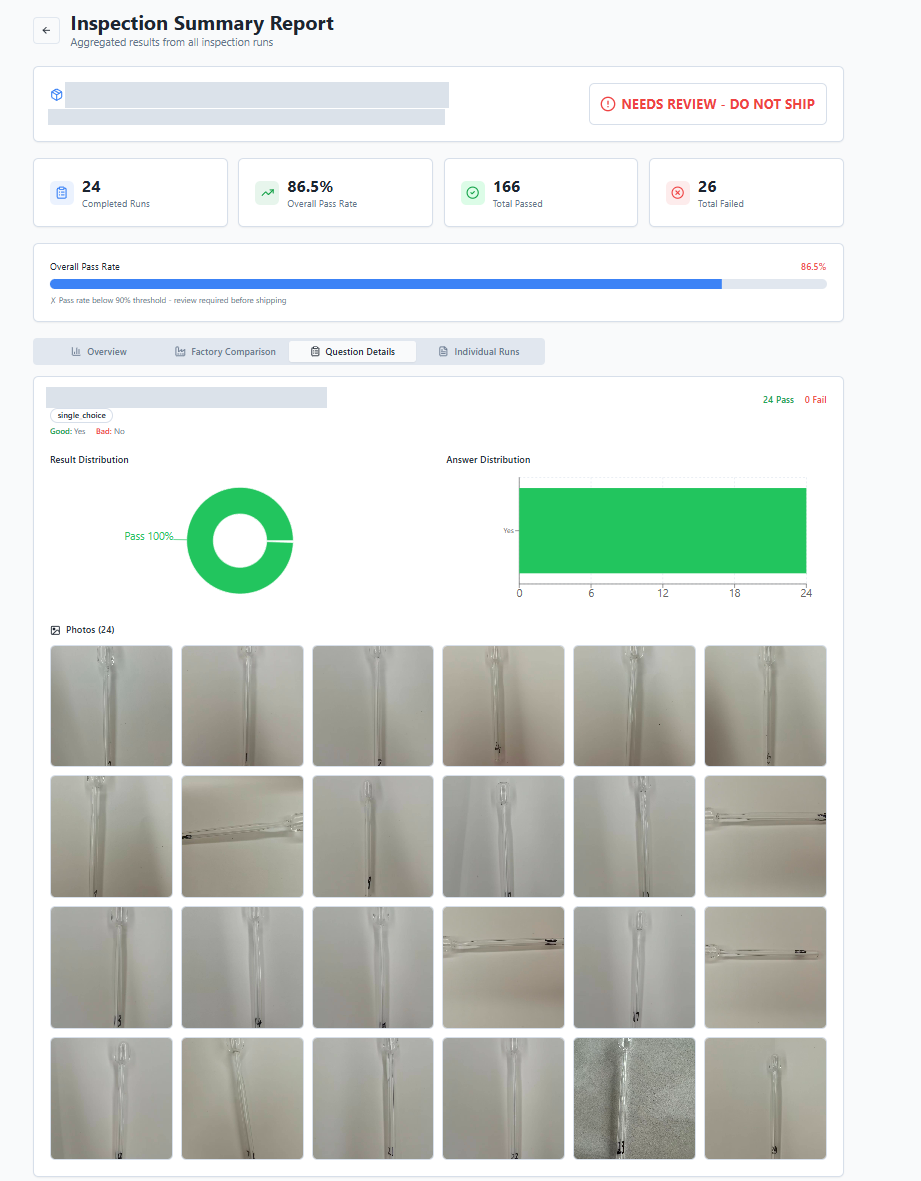
Task: Click the product cube icon
Action: click(x=56, y=95)
